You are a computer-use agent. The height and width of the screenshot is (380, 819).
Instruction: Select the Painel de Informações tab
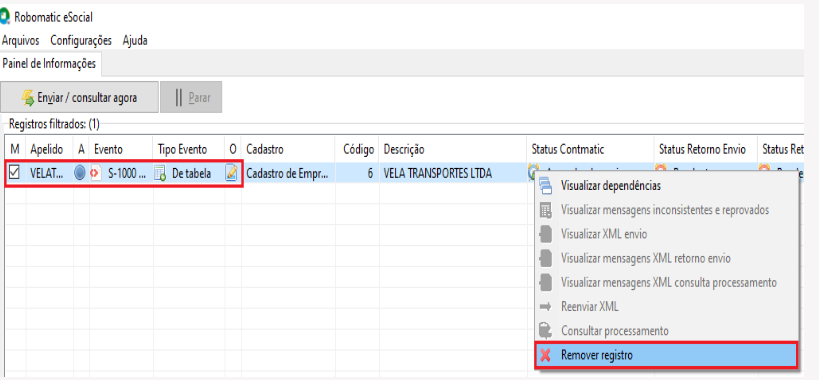tap(50, 64)
